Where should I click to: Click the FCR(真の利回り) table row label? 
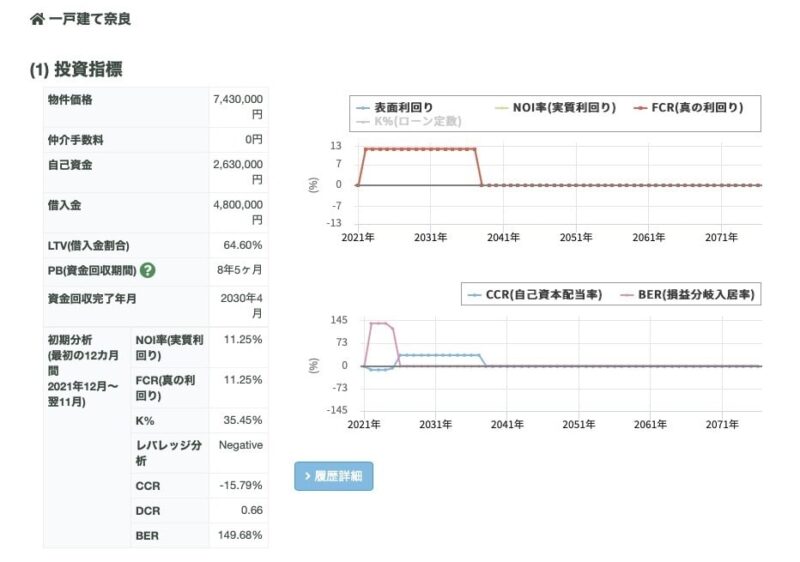click(x=165, y=388)
